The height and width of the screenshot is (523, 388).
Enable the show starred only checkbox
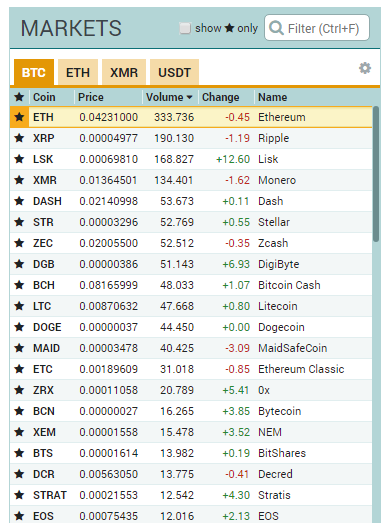185,28
